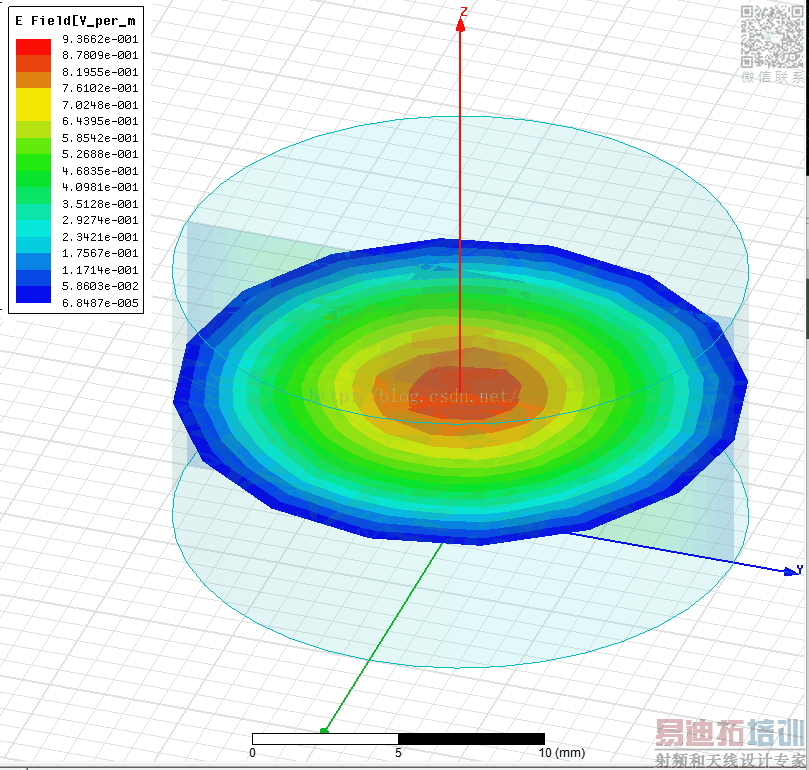Click the dark blue bottom legend swatch

[x=34, y=295]
